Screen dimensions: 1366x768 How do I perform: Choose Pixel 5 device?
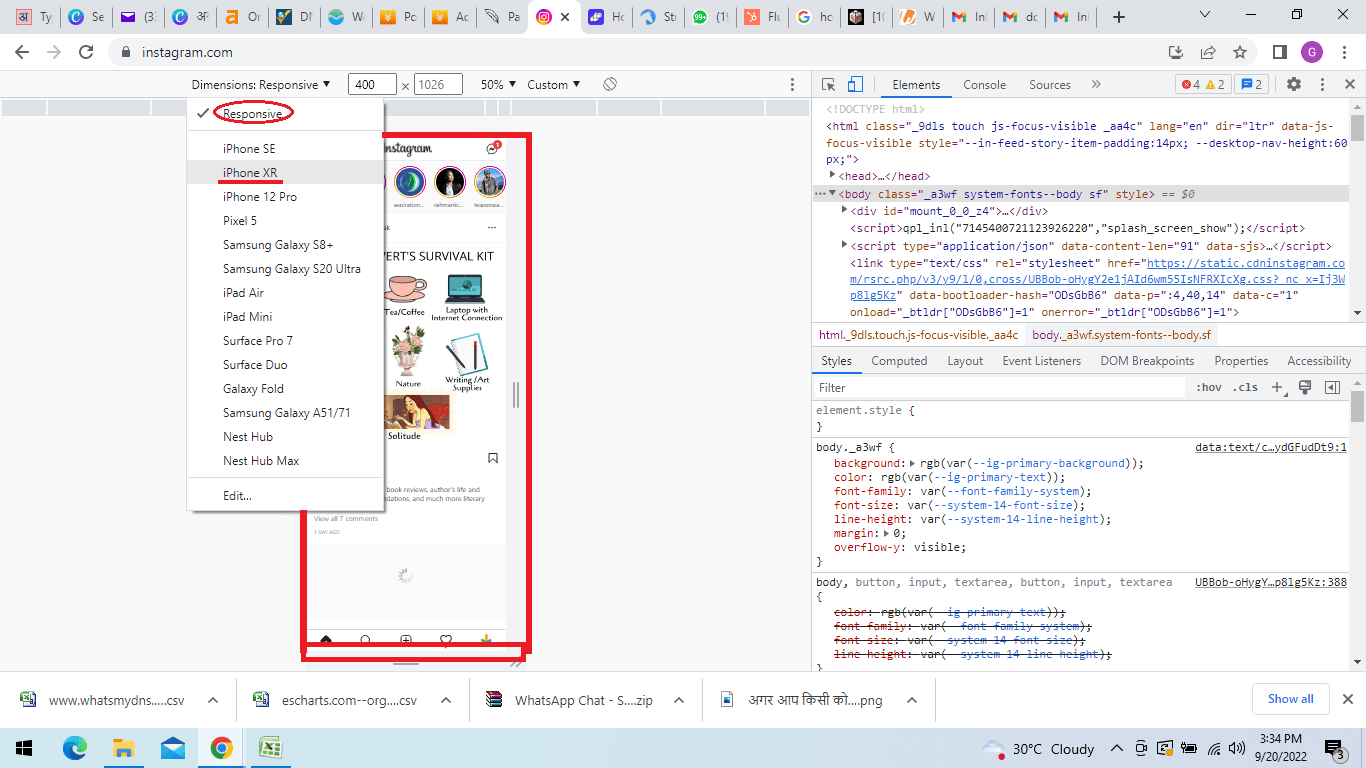[x=285, y=221]
